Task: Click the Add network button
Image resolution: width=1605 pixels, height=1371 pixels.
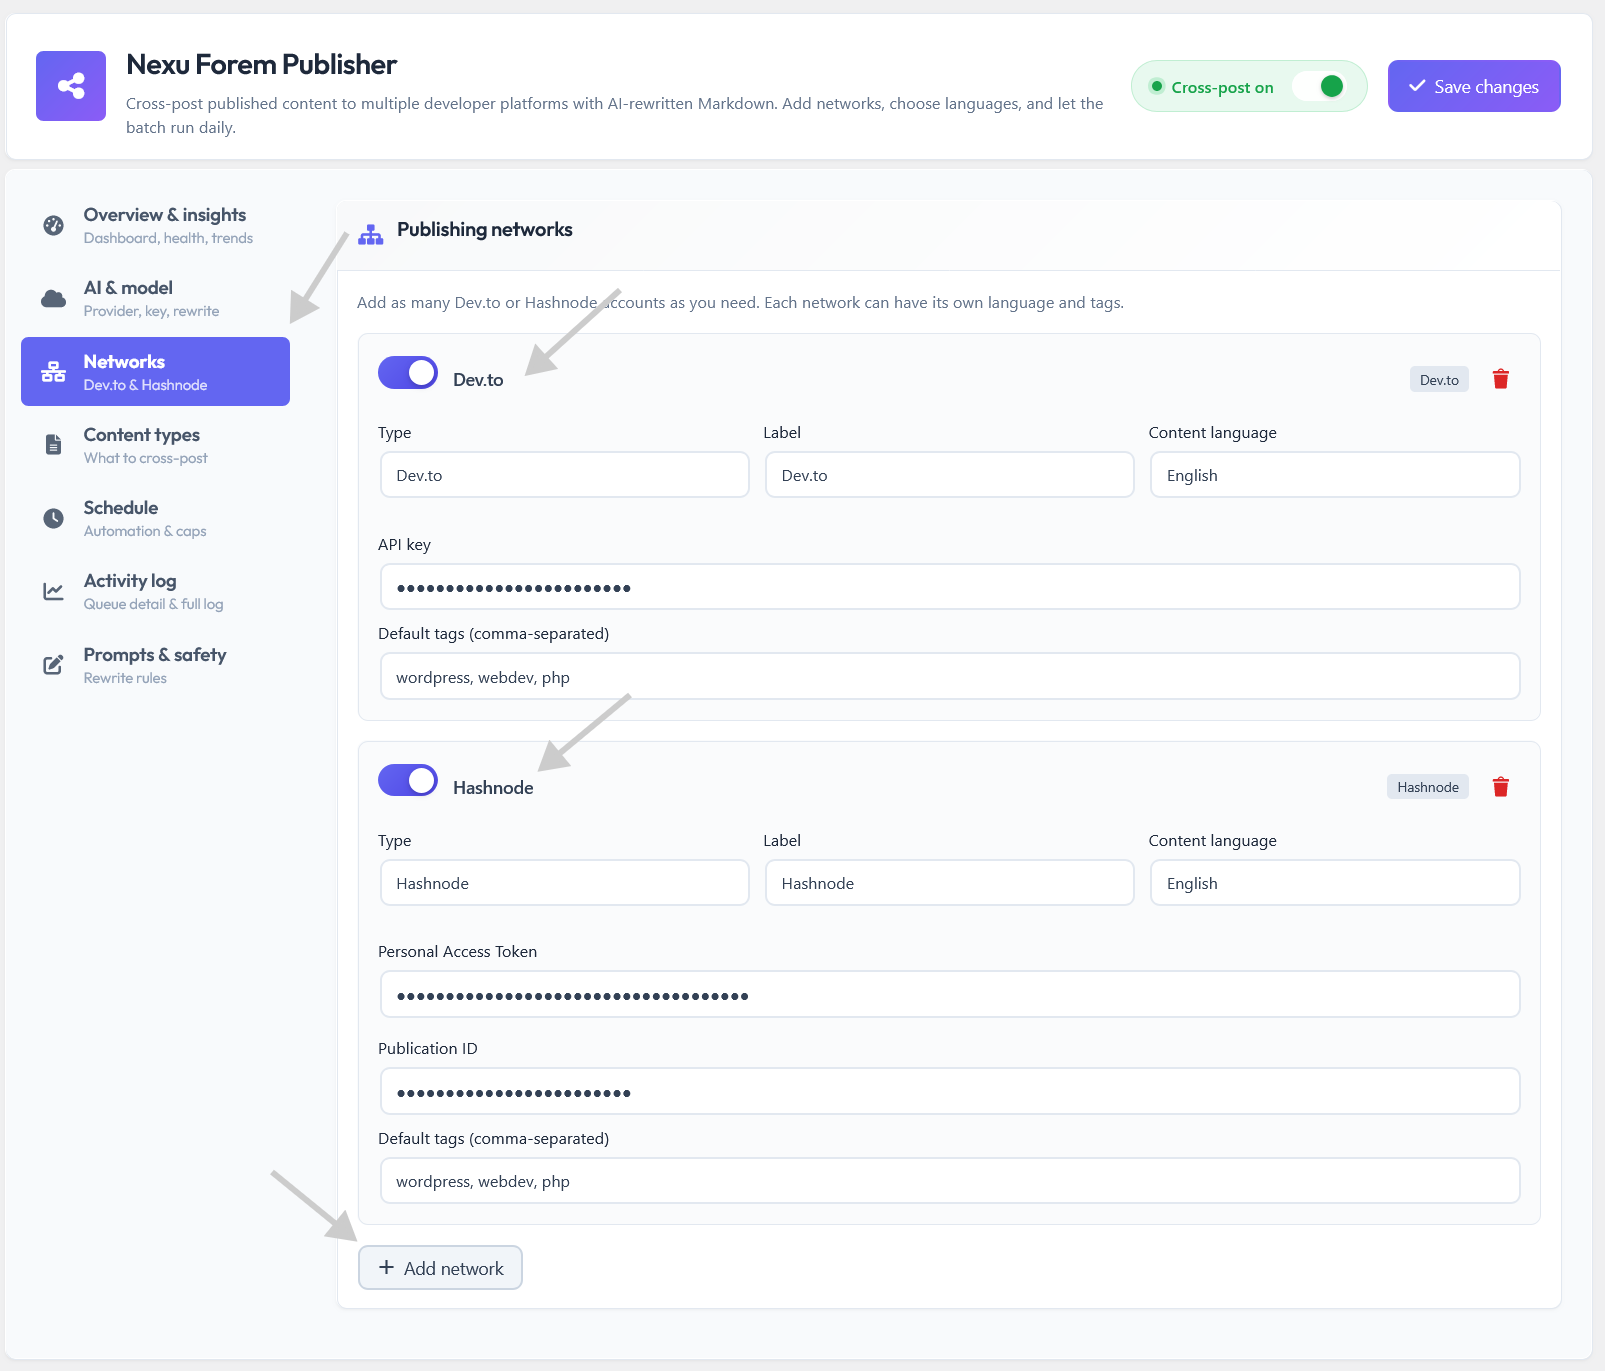Action: pyautogui.click(x=440, y=1268)
